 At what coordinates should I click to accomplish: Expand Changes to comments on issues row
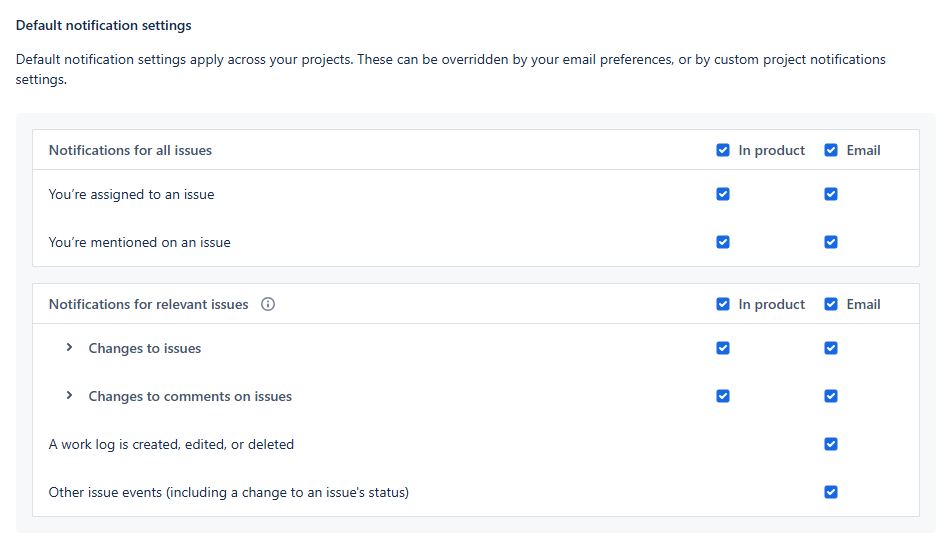click(69, 396)
